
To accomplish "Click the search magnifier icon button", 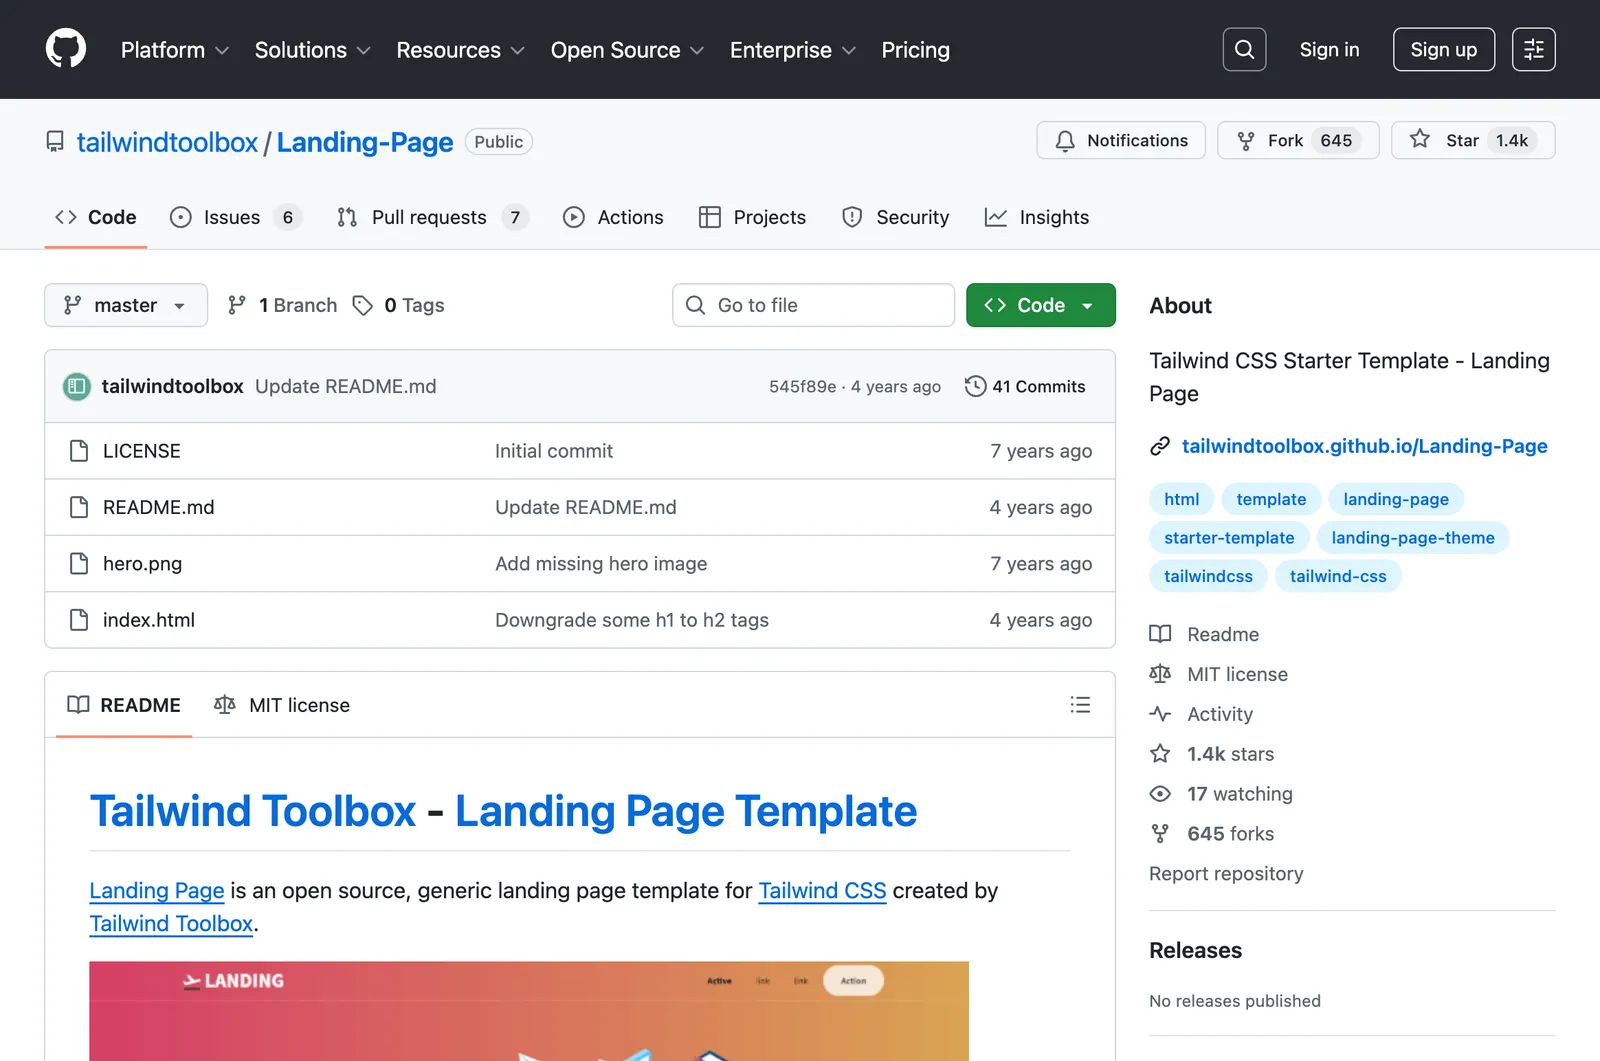I will pyautogui.click(x=1244, y=49).
